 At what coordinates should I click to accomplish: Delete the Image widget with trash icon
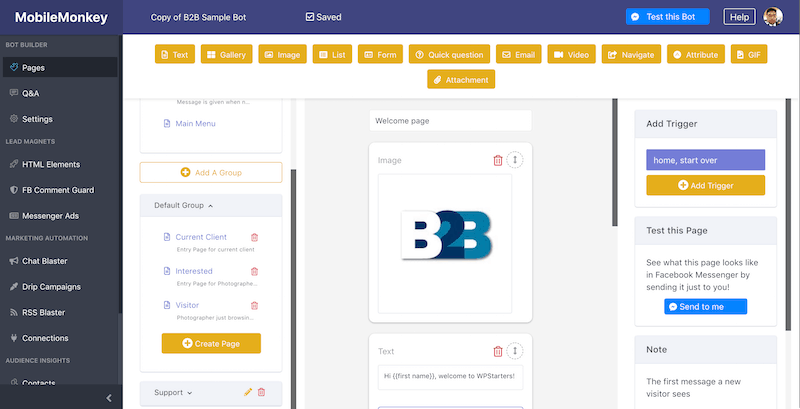pyautogui.click(x=498, y=160)
